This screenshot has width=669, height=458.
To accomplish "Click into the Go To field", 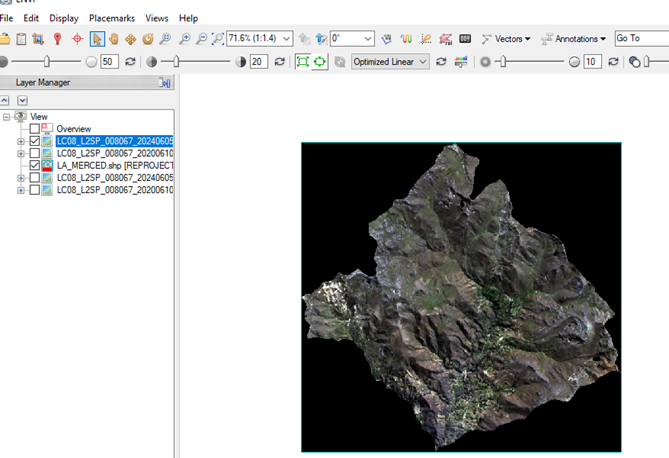I will pyautogui.click(x=642, y=38).
